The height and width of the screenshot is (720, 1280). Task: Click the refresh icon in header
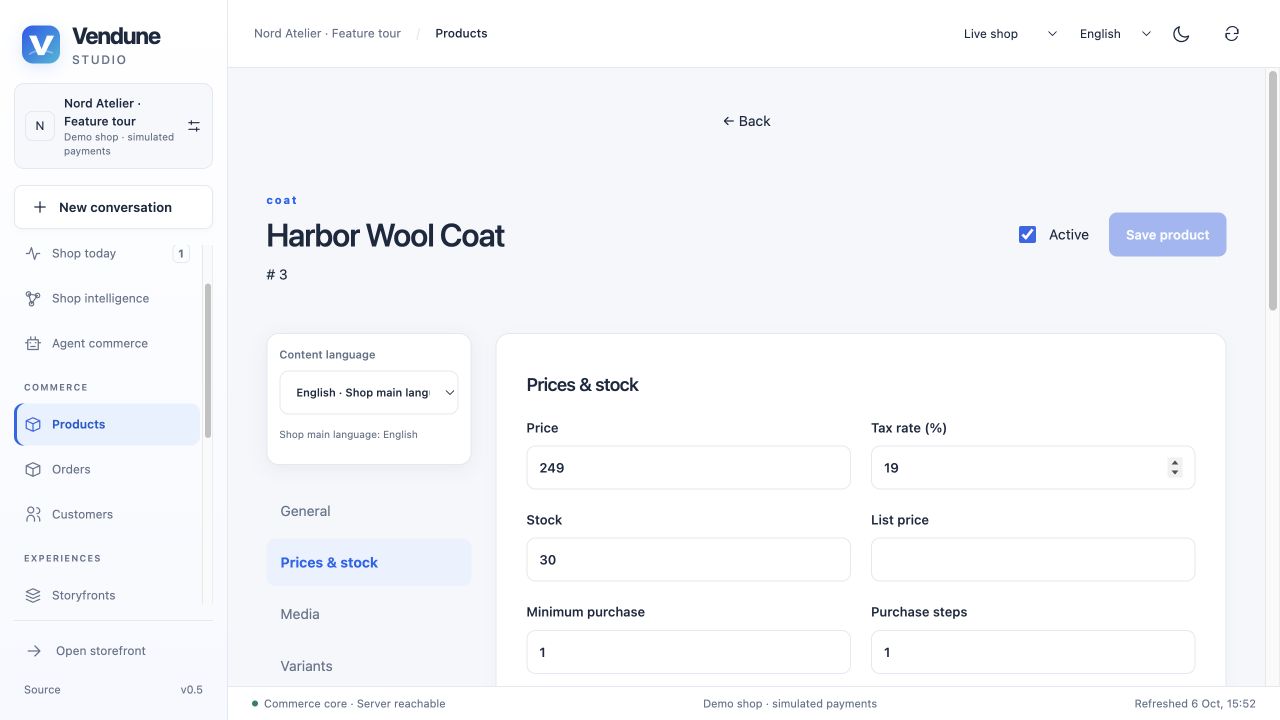pyautogui.click(x=1232, y=34)
